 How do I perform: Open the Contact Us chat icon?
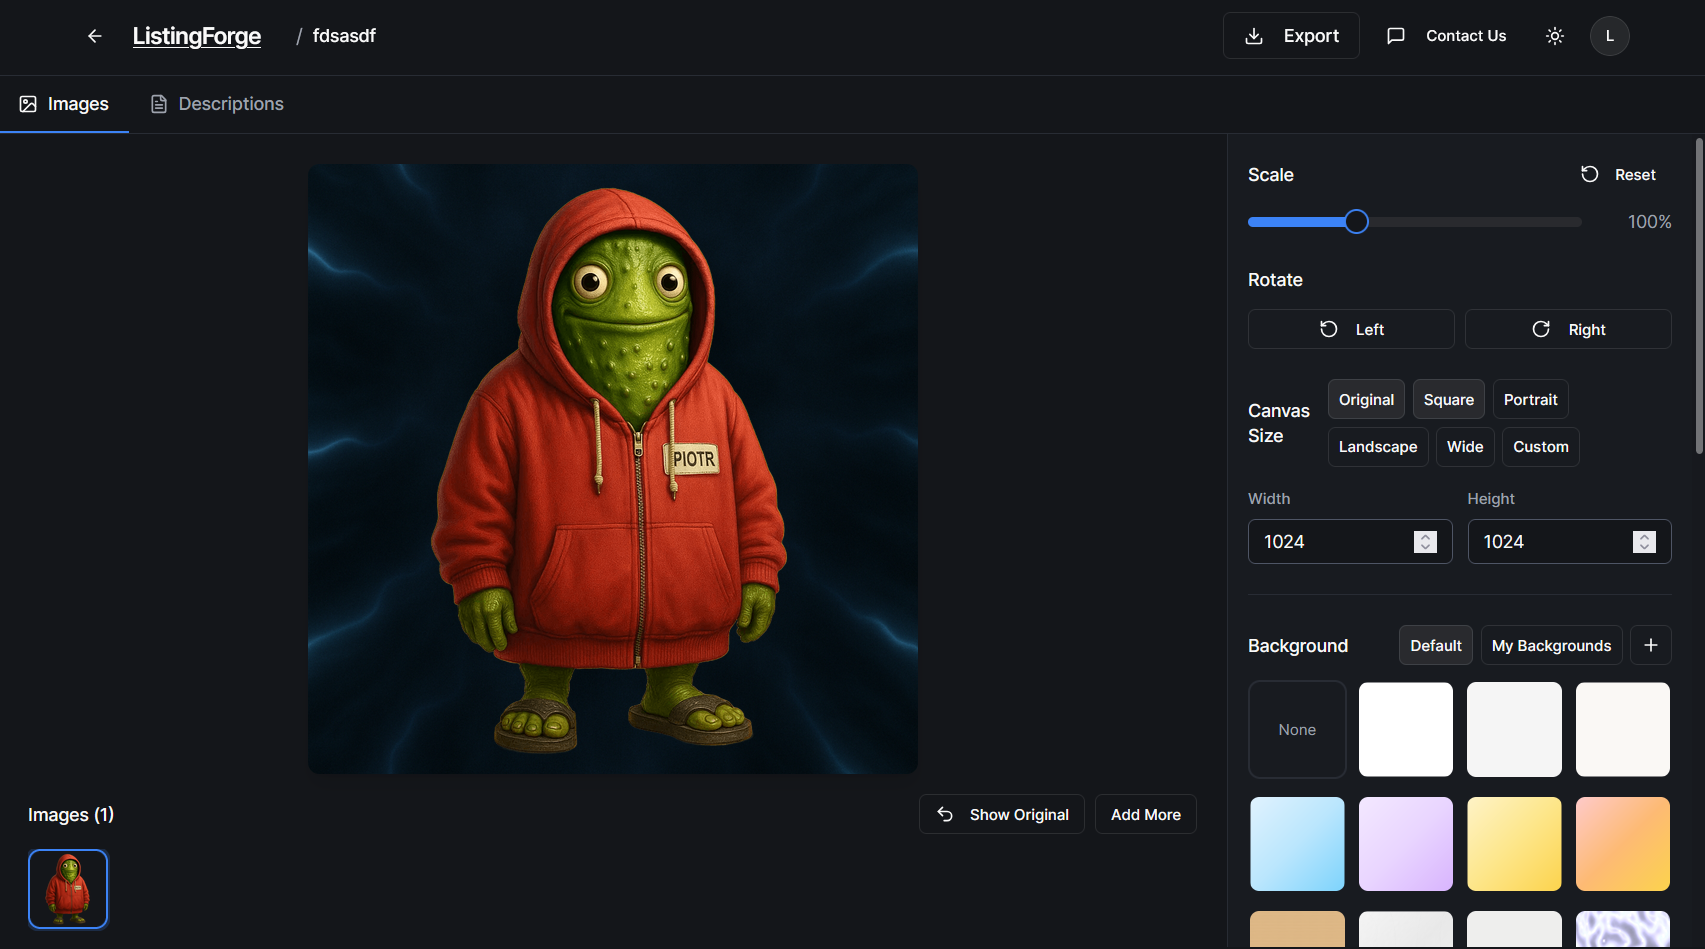(x=1396, y=35)
